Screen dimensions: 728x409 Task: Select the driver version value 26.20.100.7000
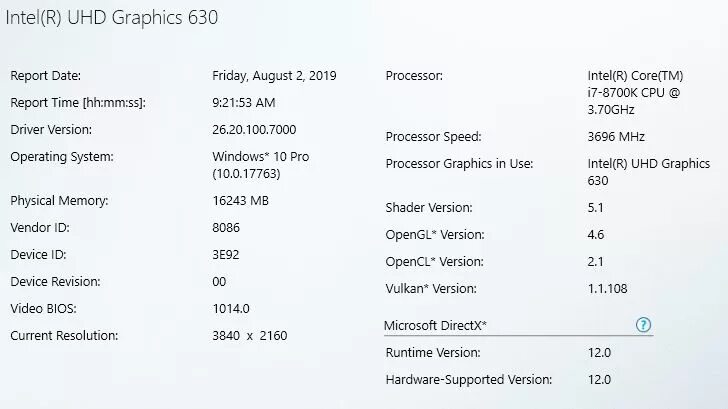coord(254,129)
